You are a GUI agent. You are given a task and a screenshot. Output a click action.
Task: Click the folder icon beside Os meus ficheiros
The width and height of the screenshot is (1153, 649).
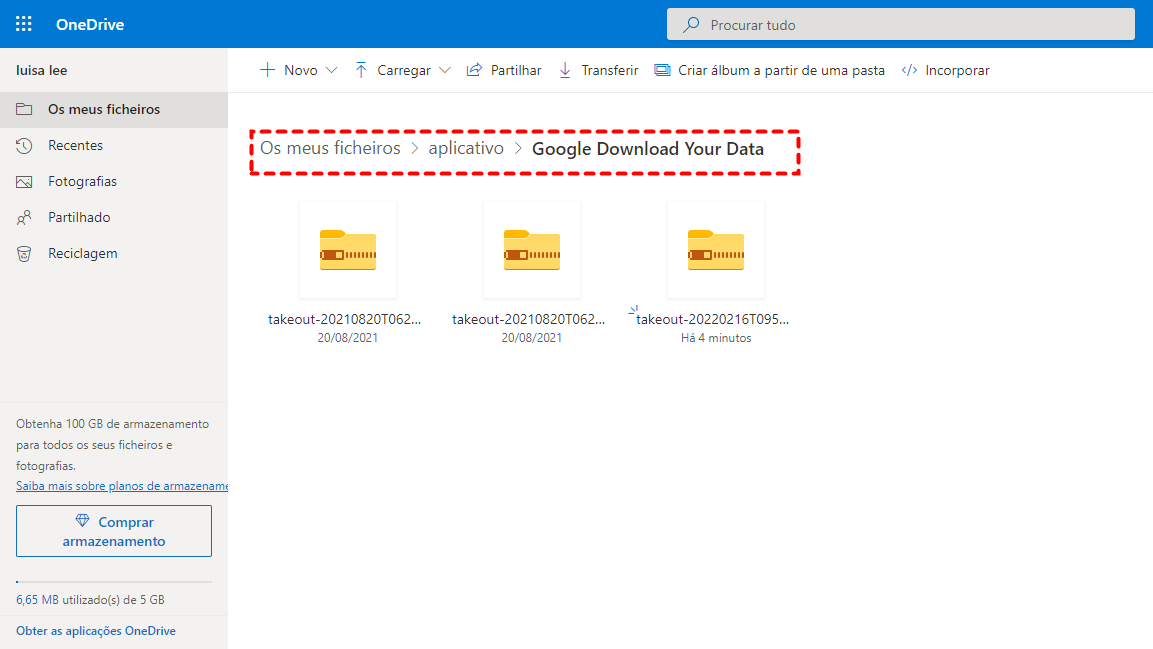point(24,110)
